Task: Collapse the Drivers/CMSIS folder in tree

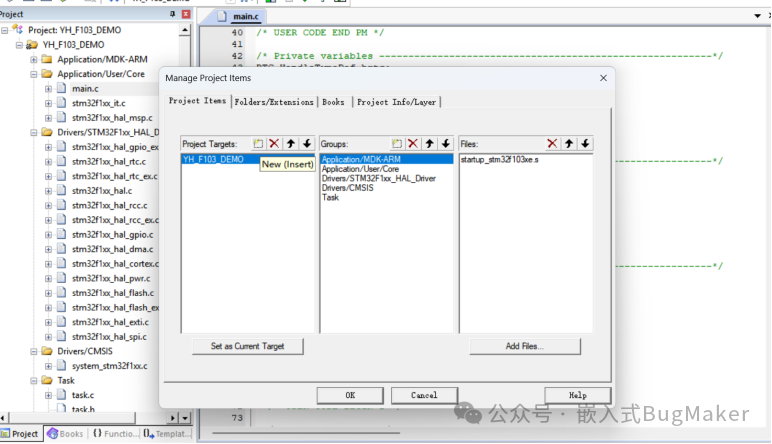Action: coord(34,352)
